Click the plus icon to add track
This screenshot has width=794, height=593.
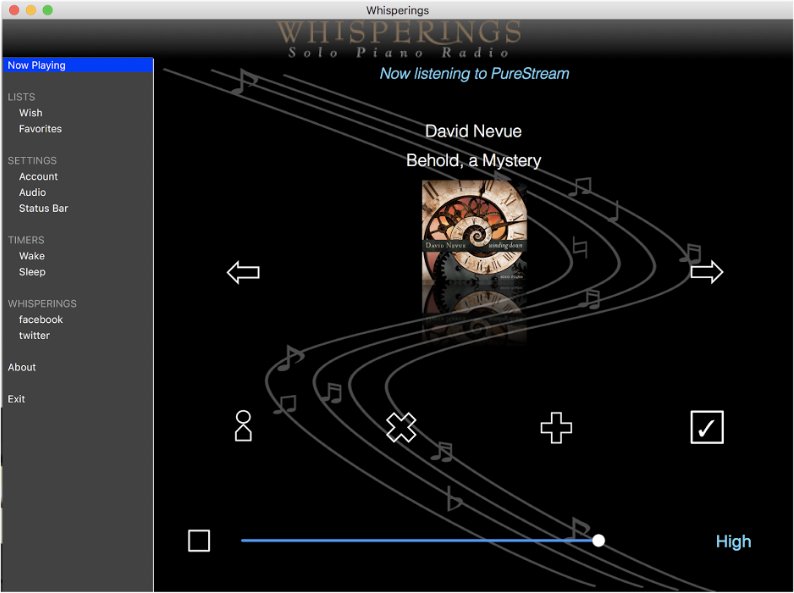(x=556, y=428)
